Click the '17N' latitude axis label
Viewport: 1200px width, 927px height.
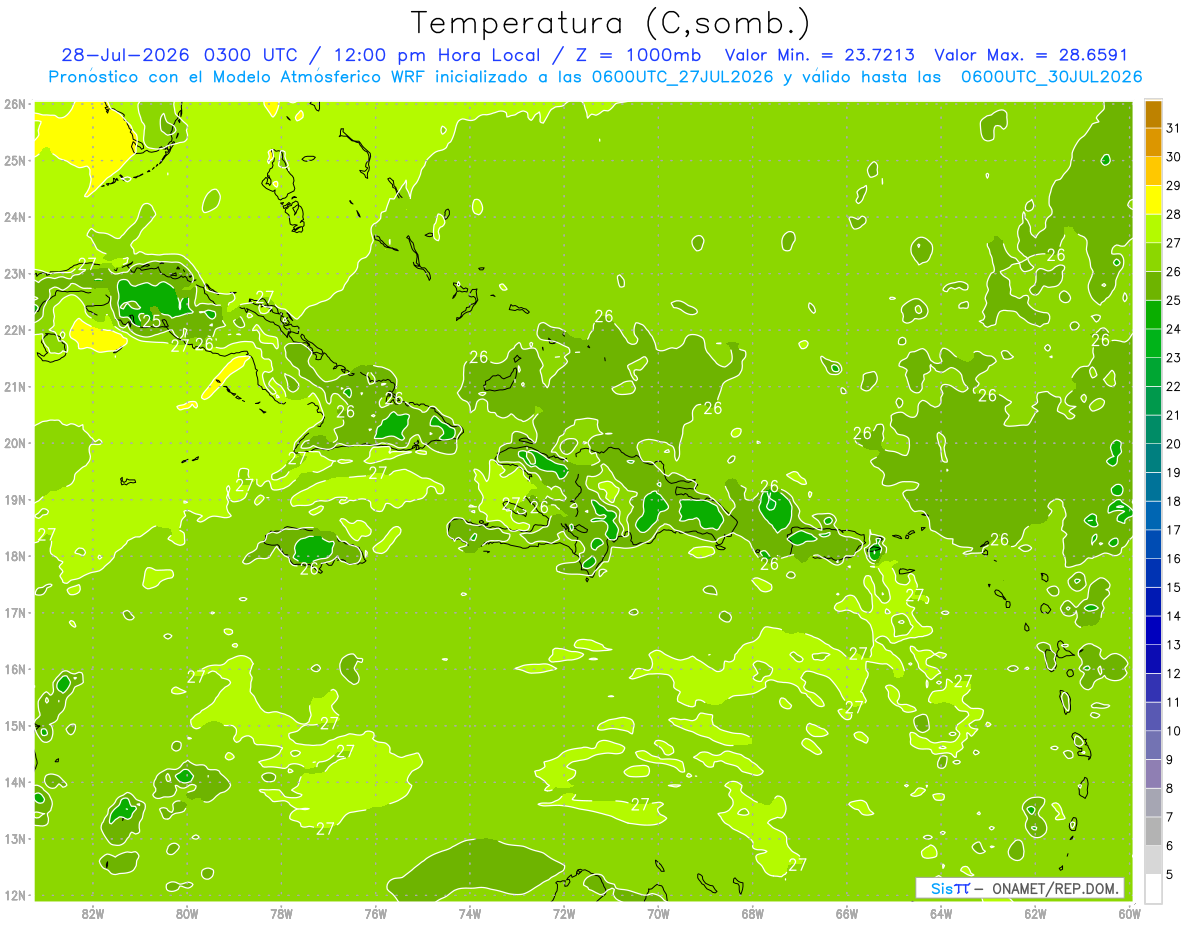tap(14, 612)
